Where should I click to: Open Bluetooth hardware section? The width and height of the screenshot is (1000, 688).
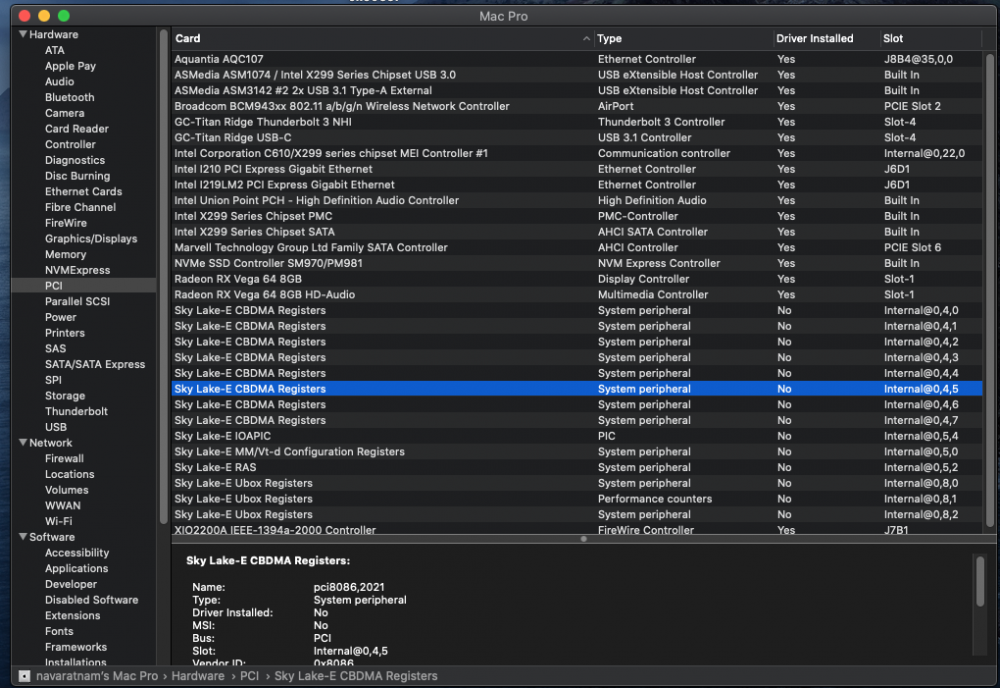(70, 97)
